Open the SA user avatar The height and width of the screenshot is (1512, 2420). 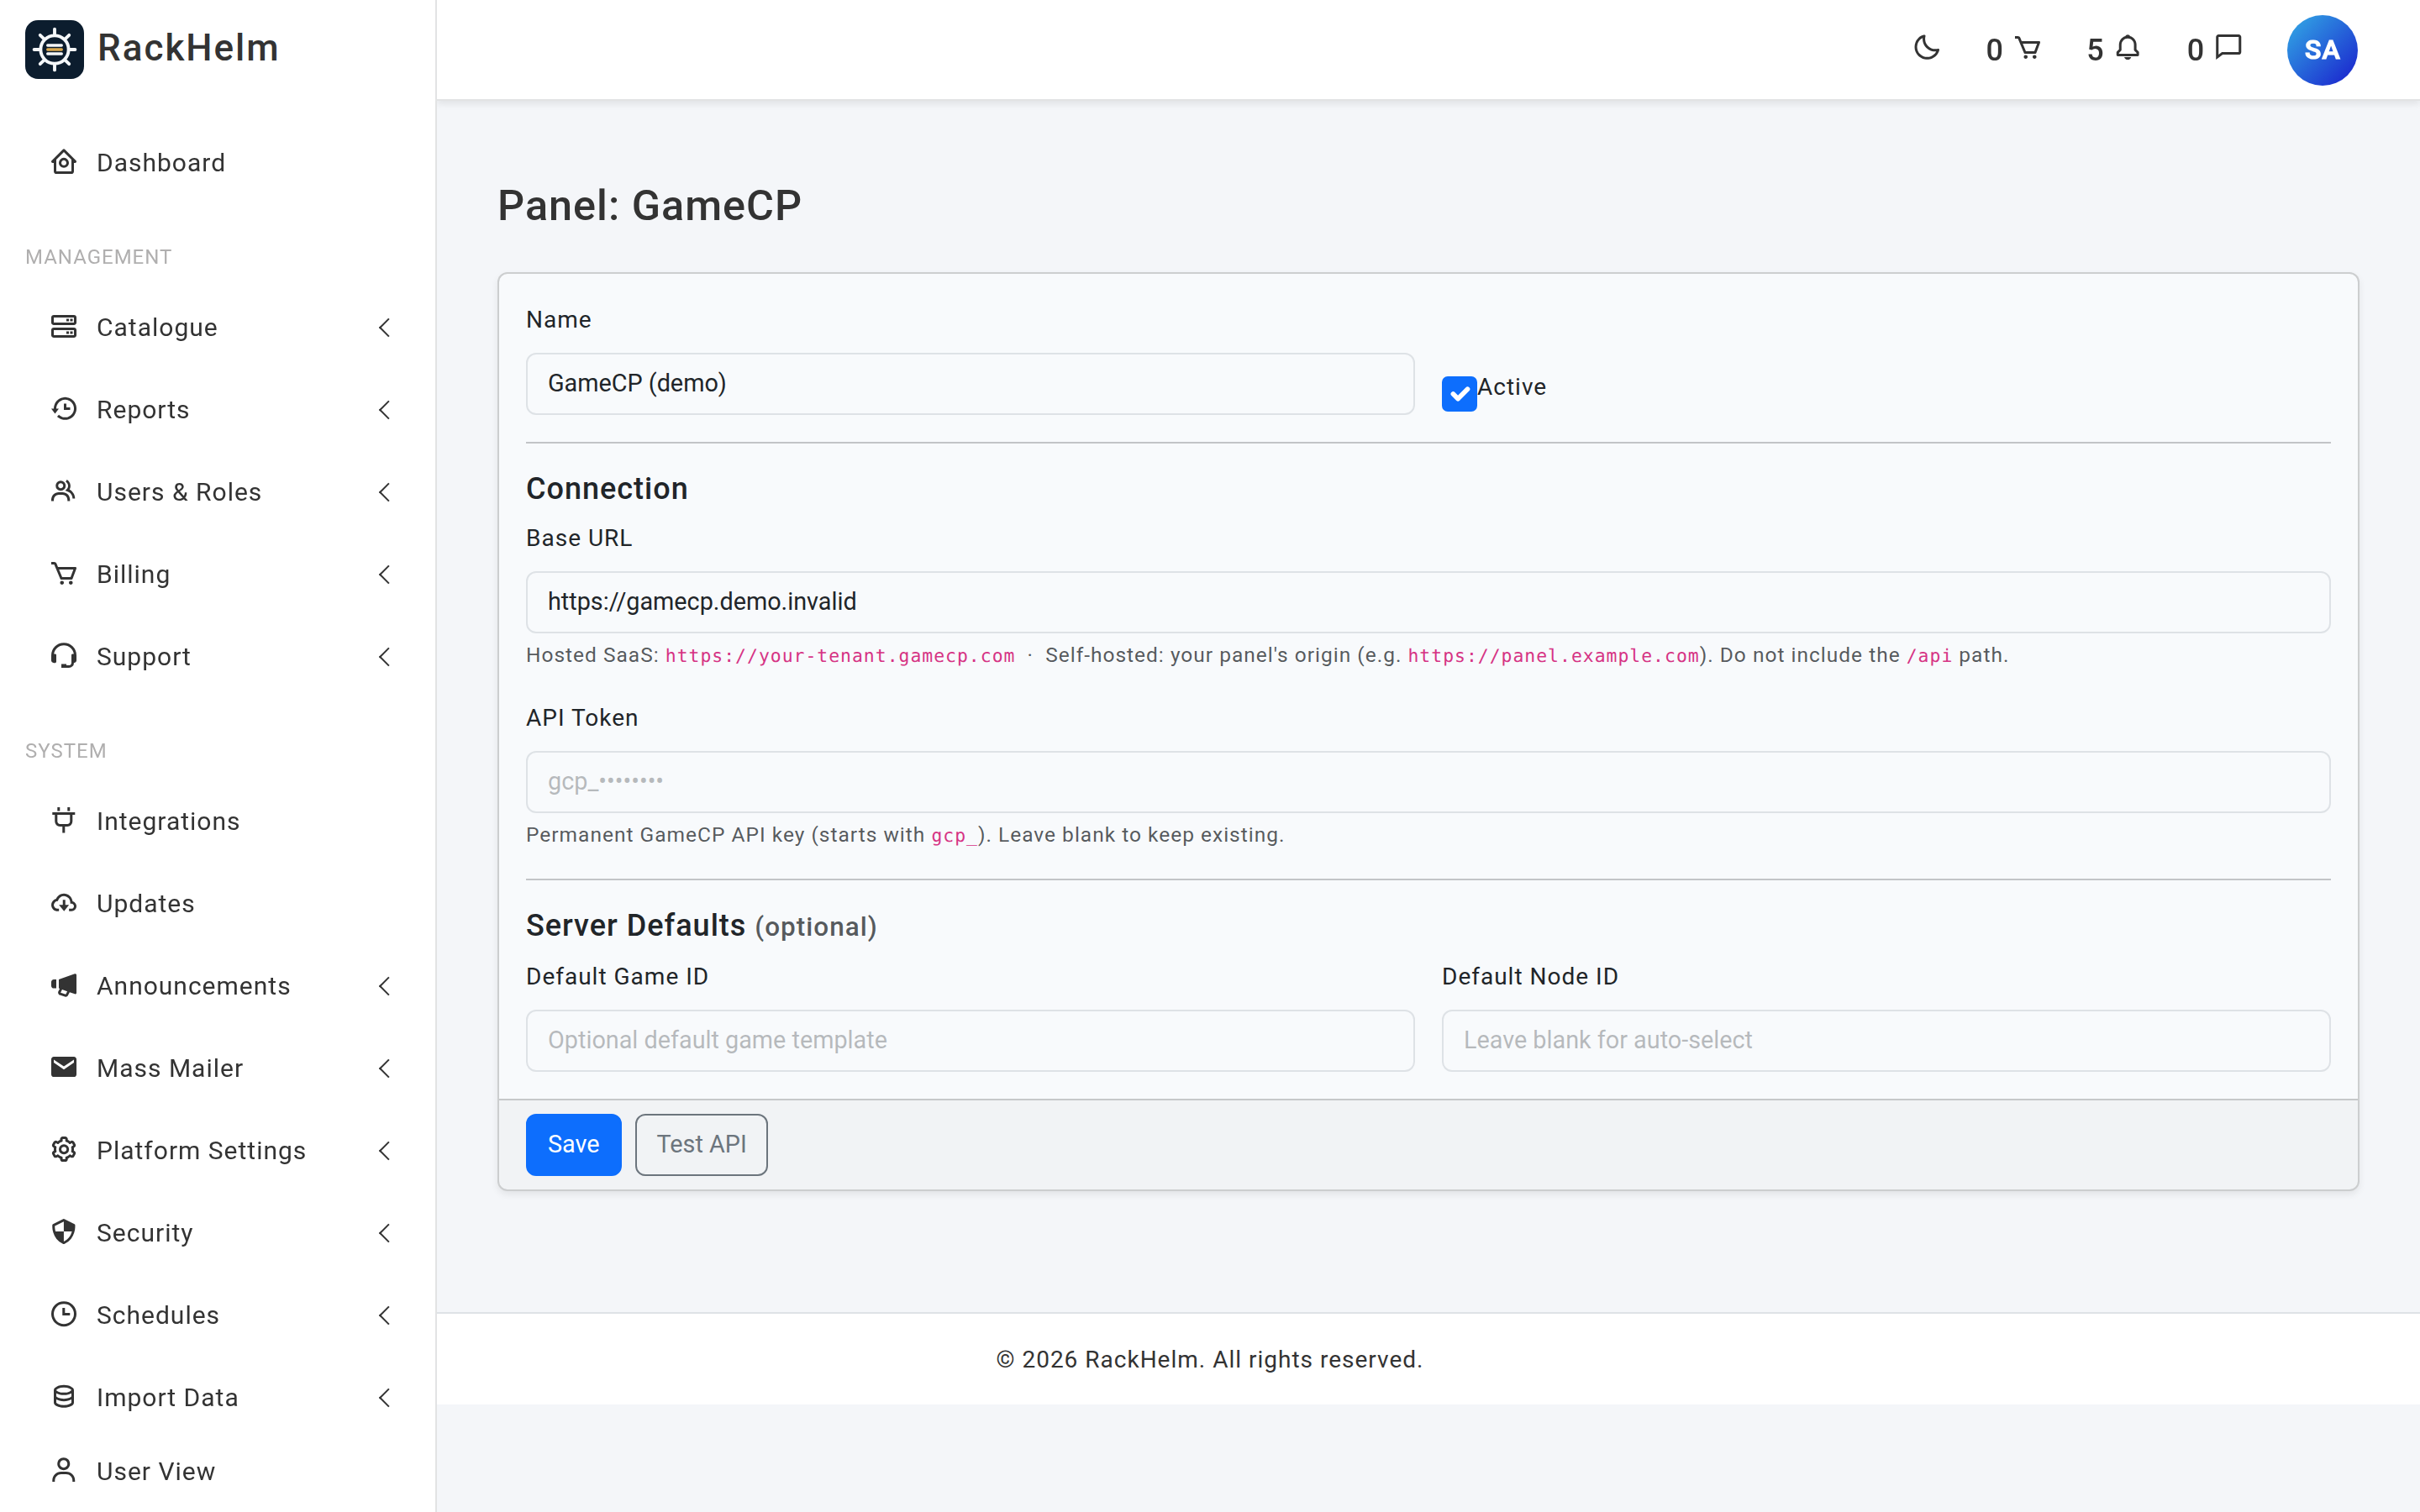pyautogui.click(x=2321, y=50)
